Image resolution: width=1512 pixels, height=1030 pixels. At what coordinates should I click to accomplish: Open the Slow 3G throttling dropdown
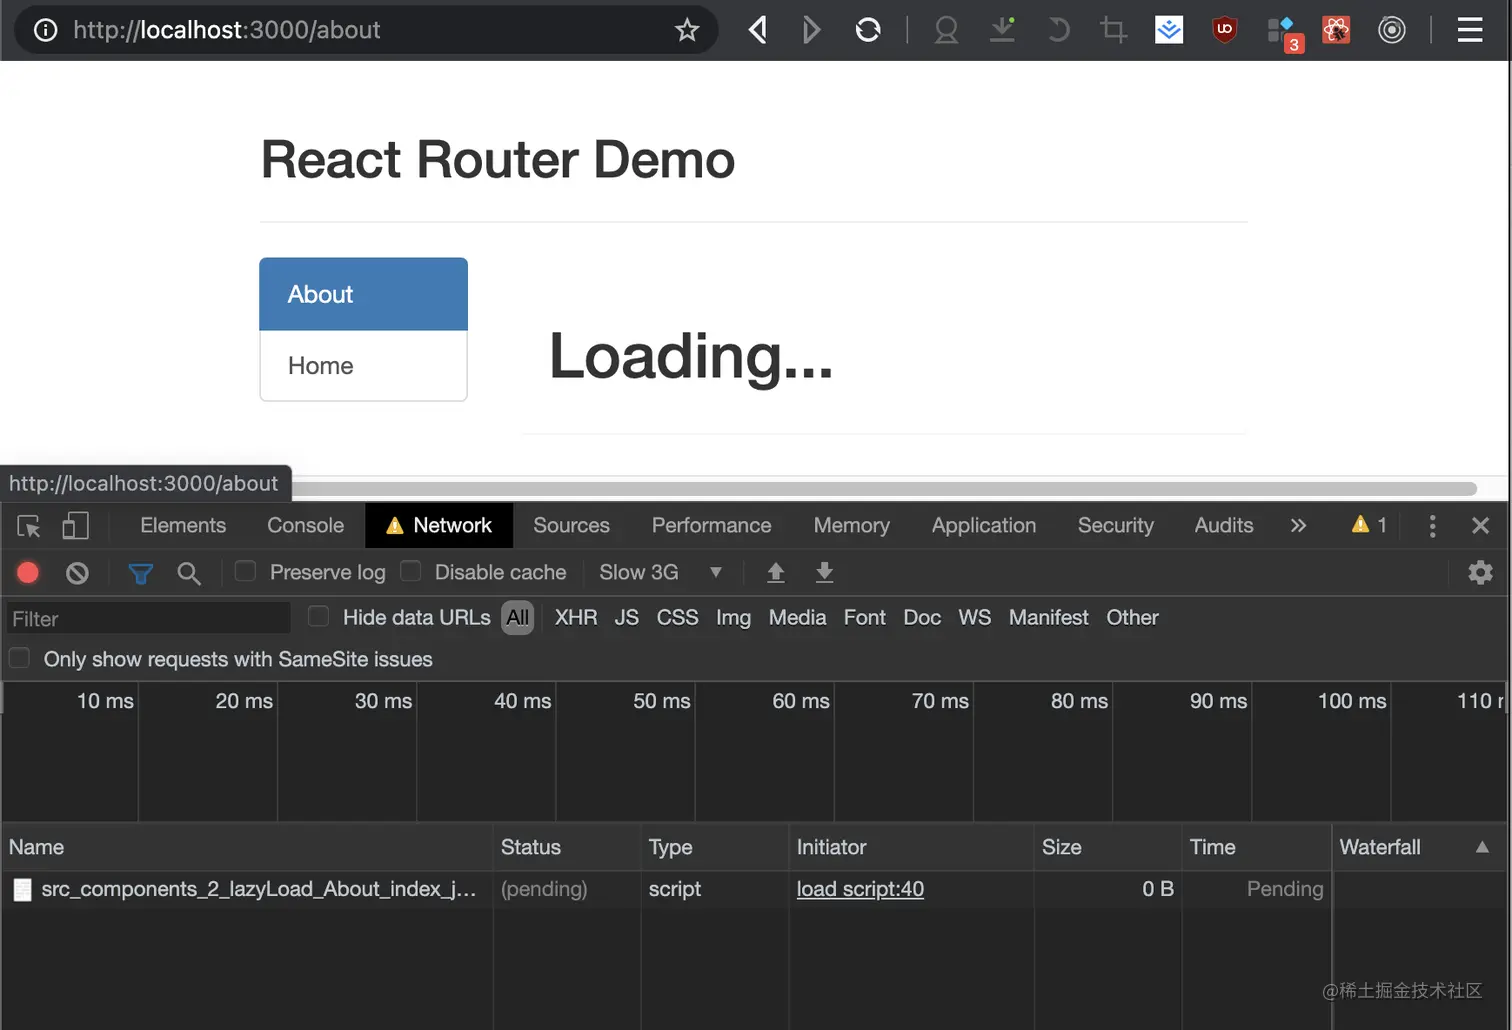660,572
